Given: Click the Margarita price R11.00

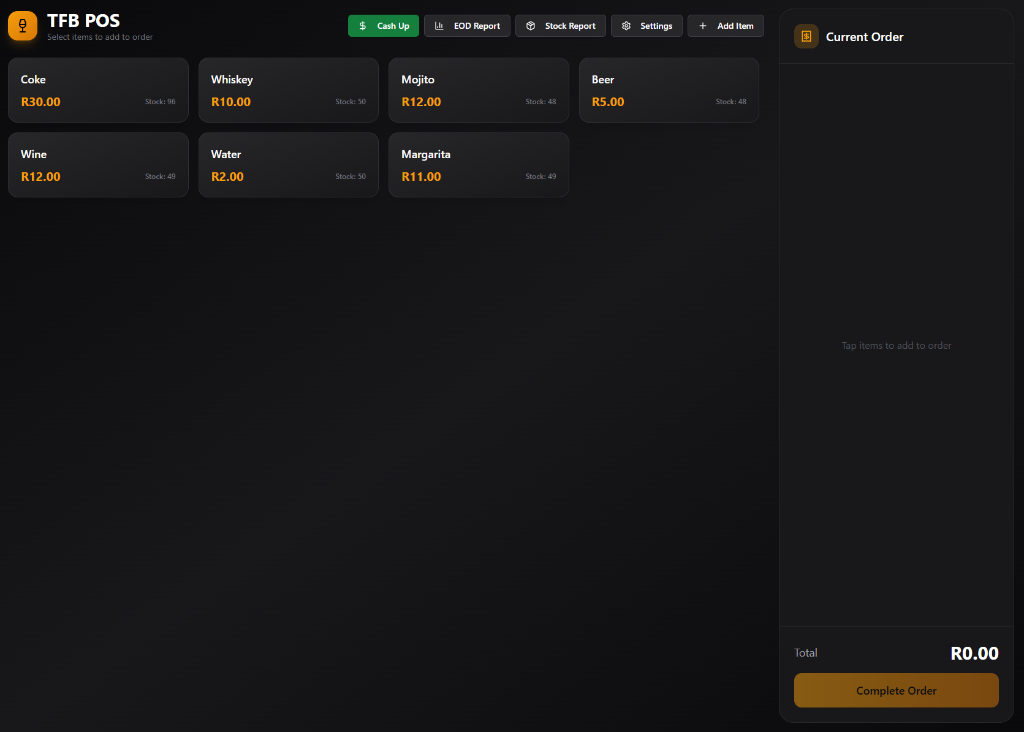Looking at the screenshot, I should [x=421, y=176].
